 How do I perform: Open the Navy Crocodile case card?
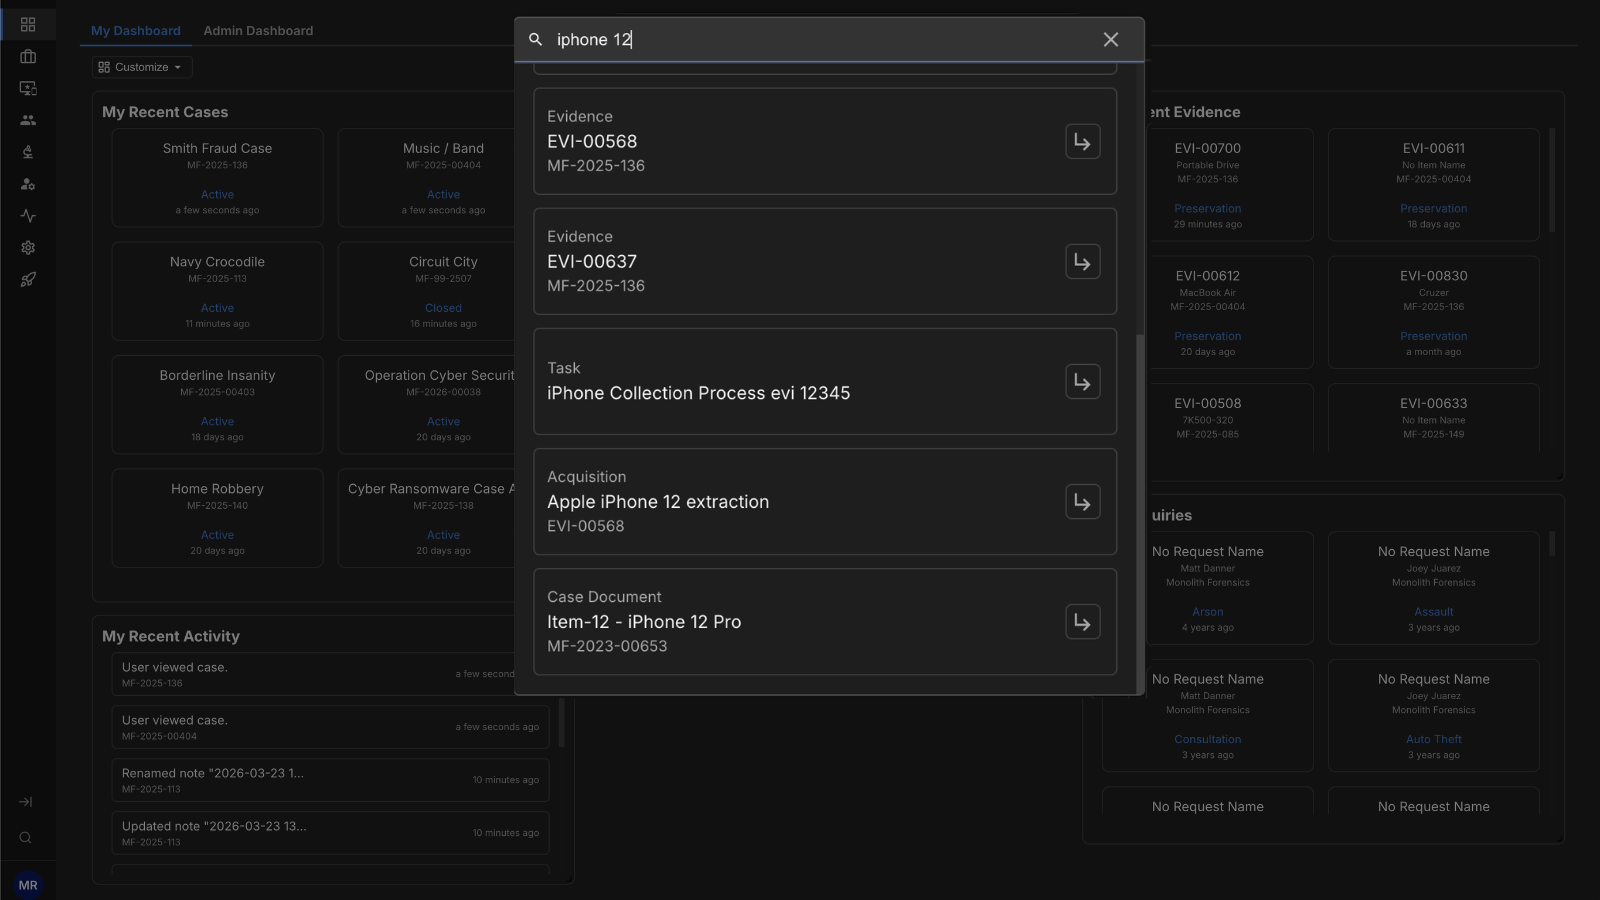[x=217, y=291]
